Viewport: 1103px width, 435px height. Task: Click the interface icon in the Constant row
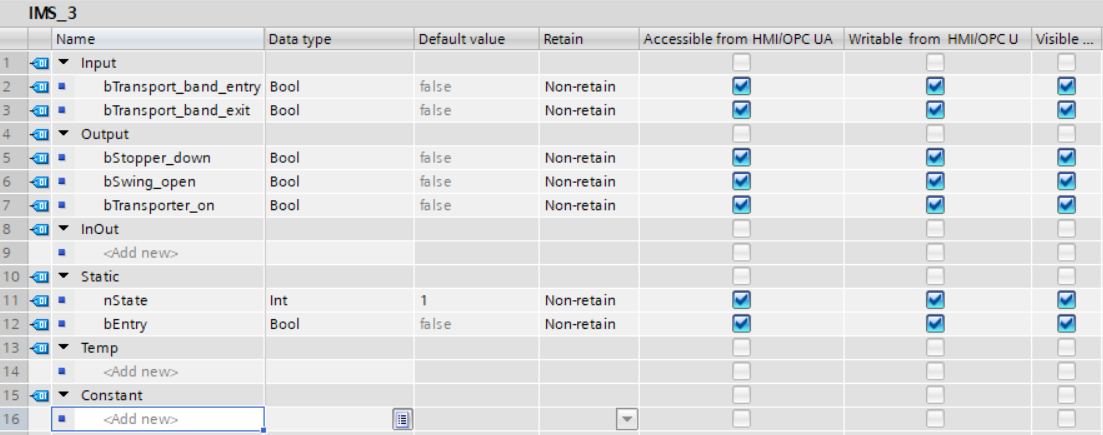click(x=39, y=395)
